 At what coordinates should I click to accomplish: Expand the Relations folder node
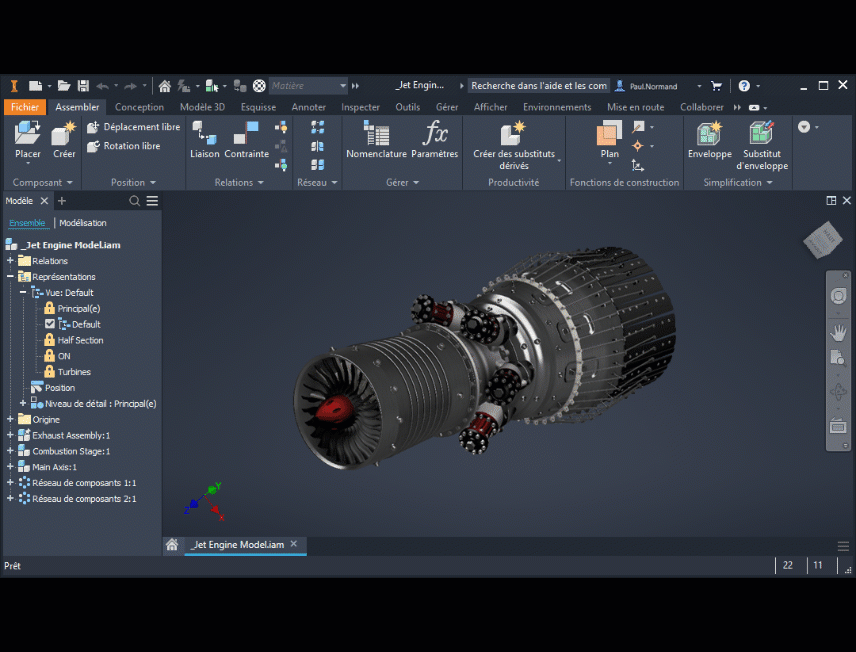tap(10, 261)
